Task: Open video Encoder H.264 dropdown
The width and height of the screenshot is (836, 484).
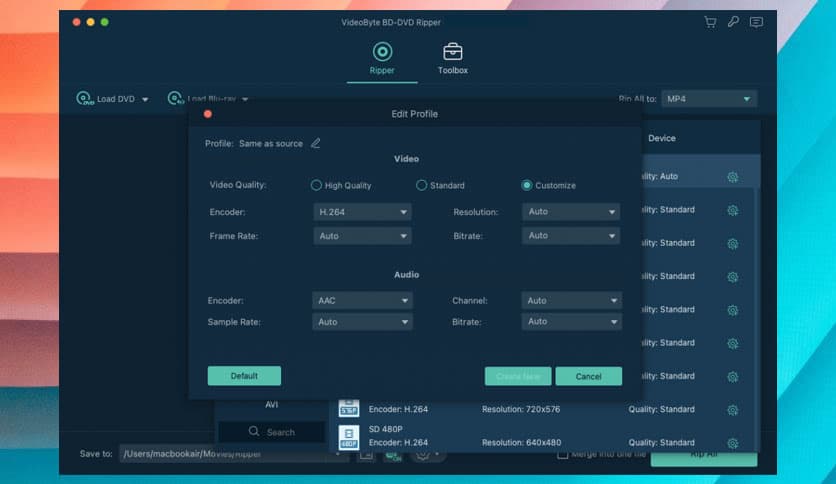Action: 363,212
